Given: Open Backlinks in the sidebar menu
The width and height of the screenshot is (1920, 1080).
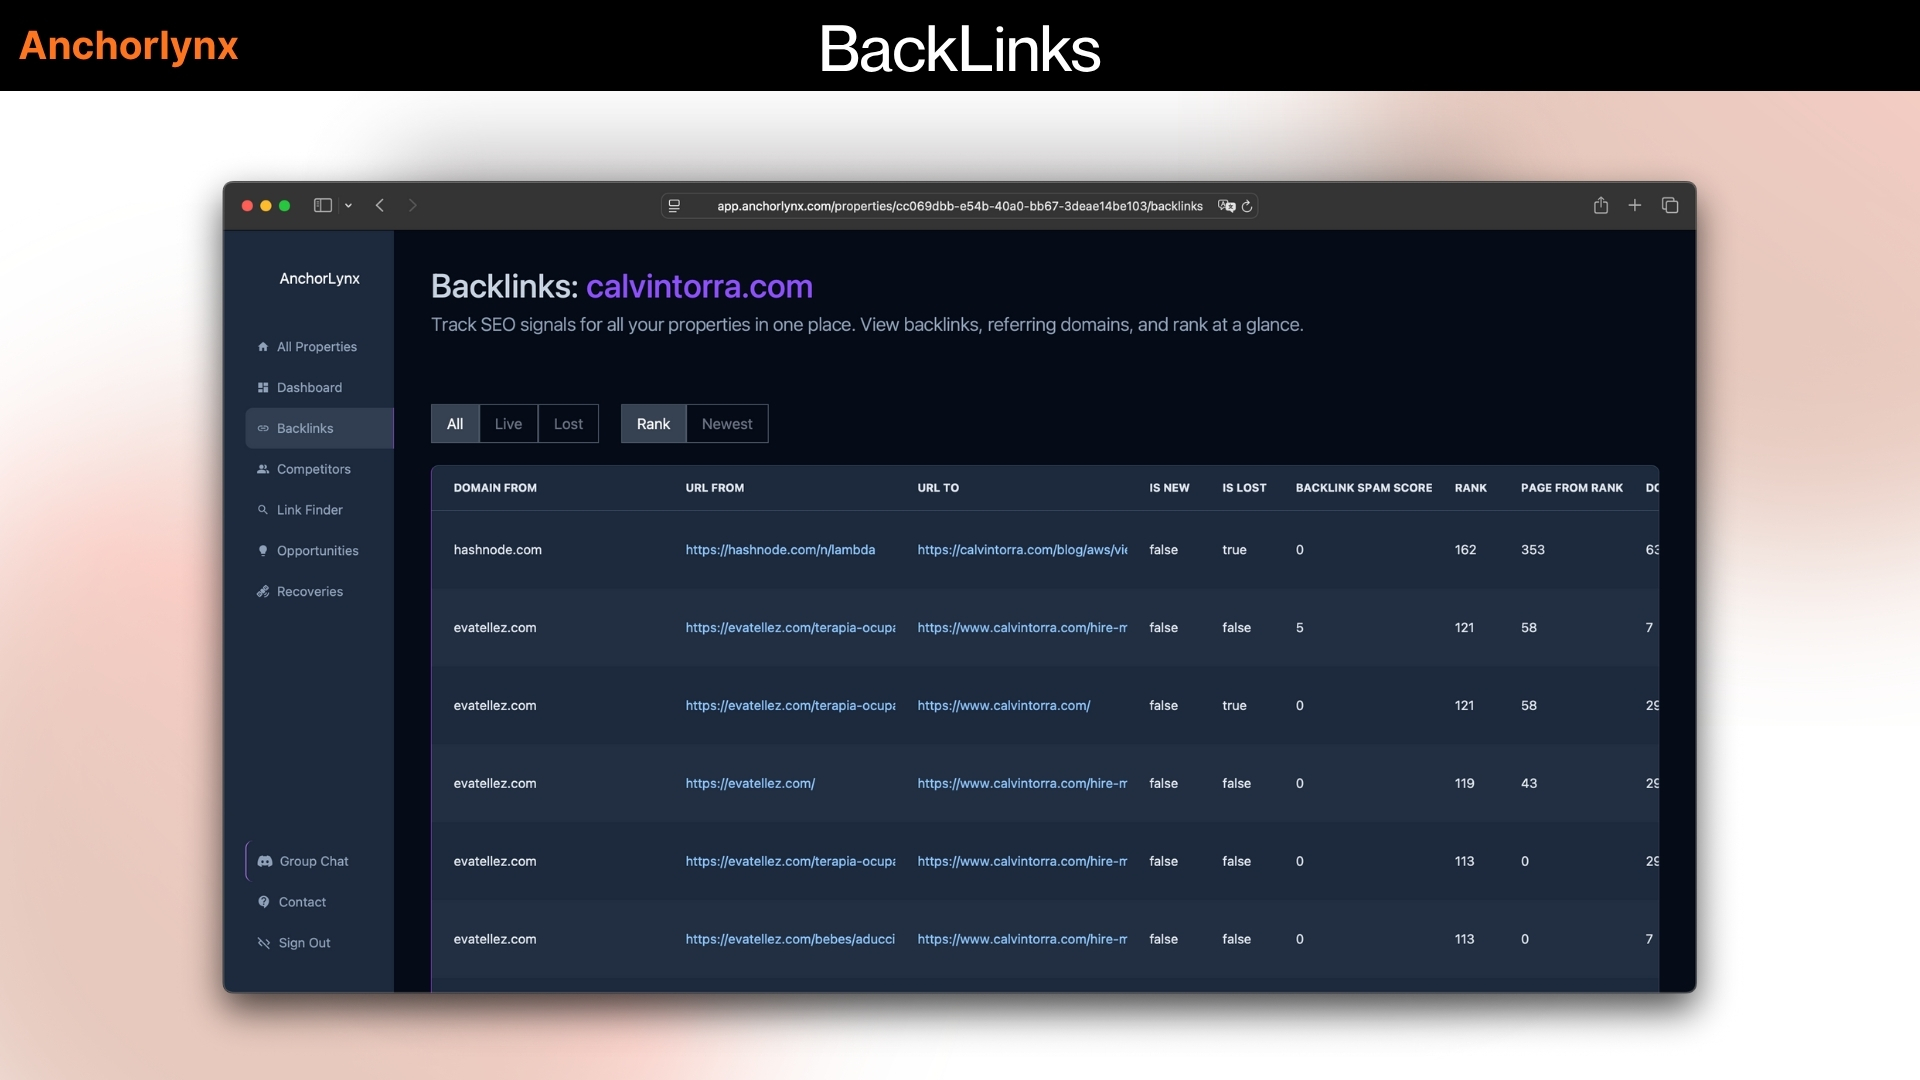Looking at the screenshot, I should tap(305, 428).
